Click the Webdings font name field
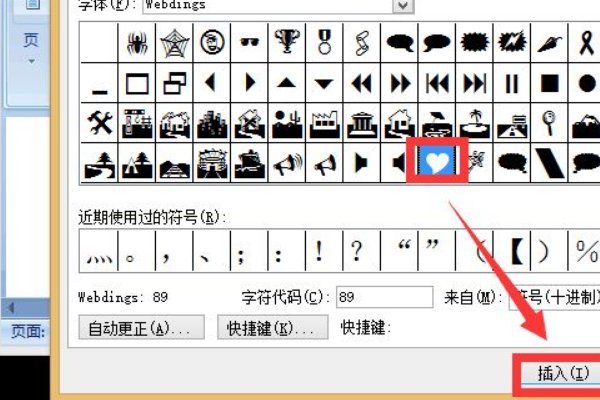 (267, 6)
